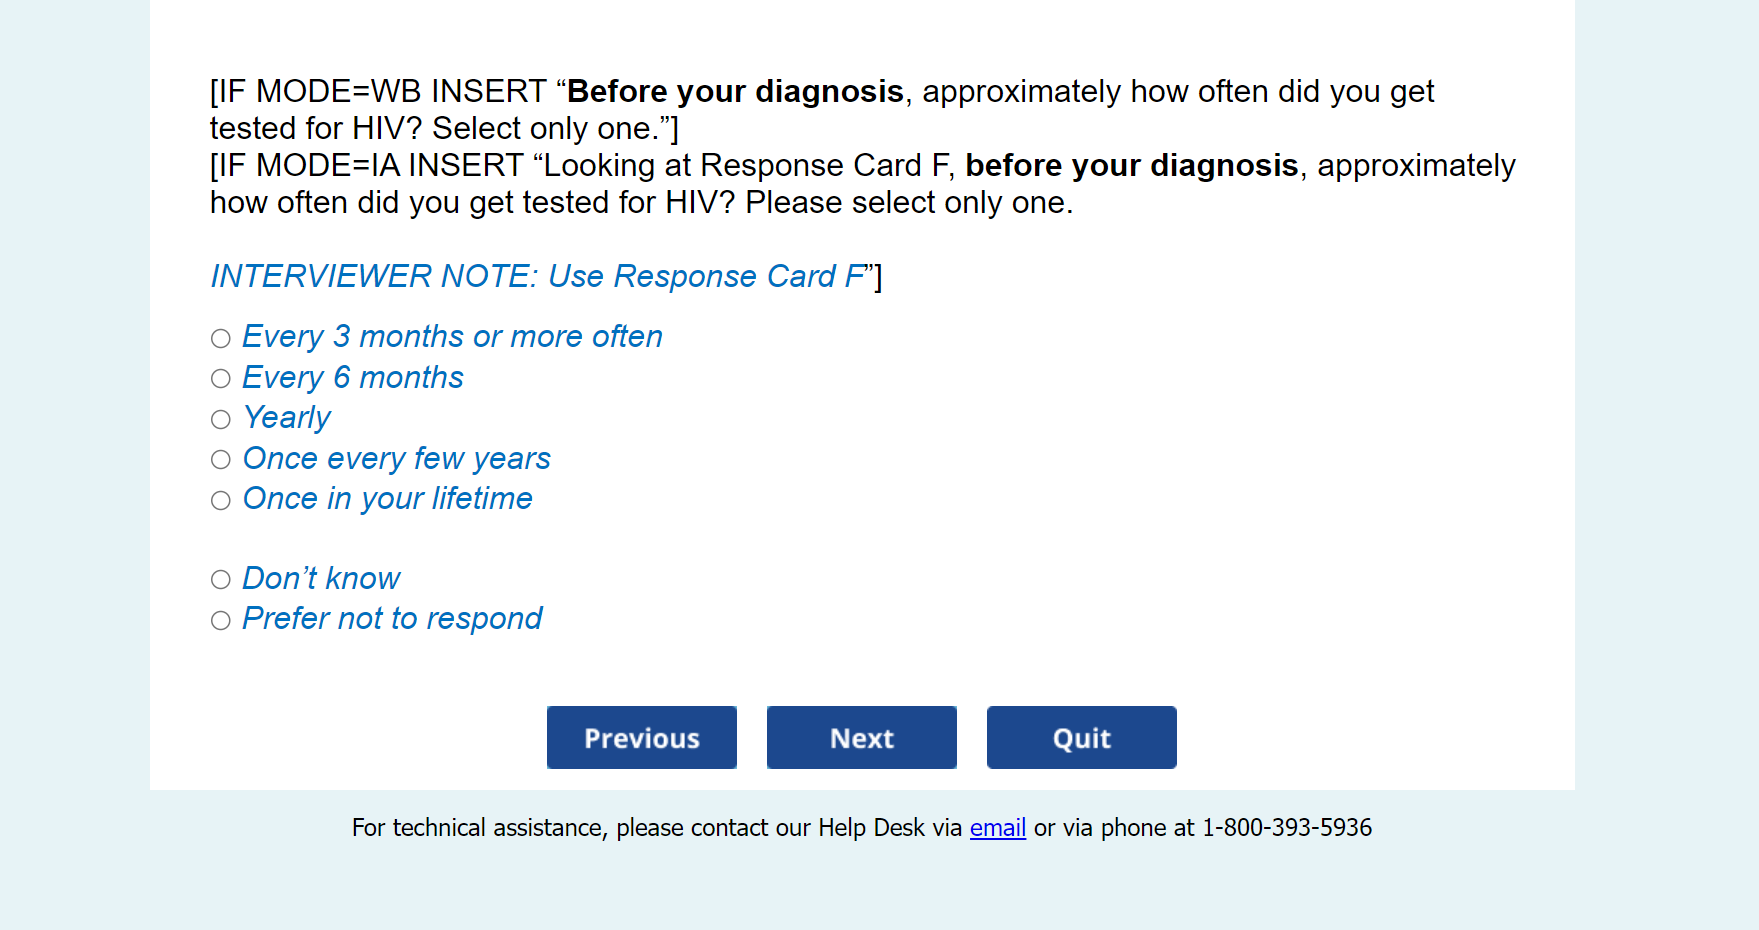The image size is (1759, 930).
Task: Open the Help Desk email link
Action: pyautogui.click(x=997, y=828)
